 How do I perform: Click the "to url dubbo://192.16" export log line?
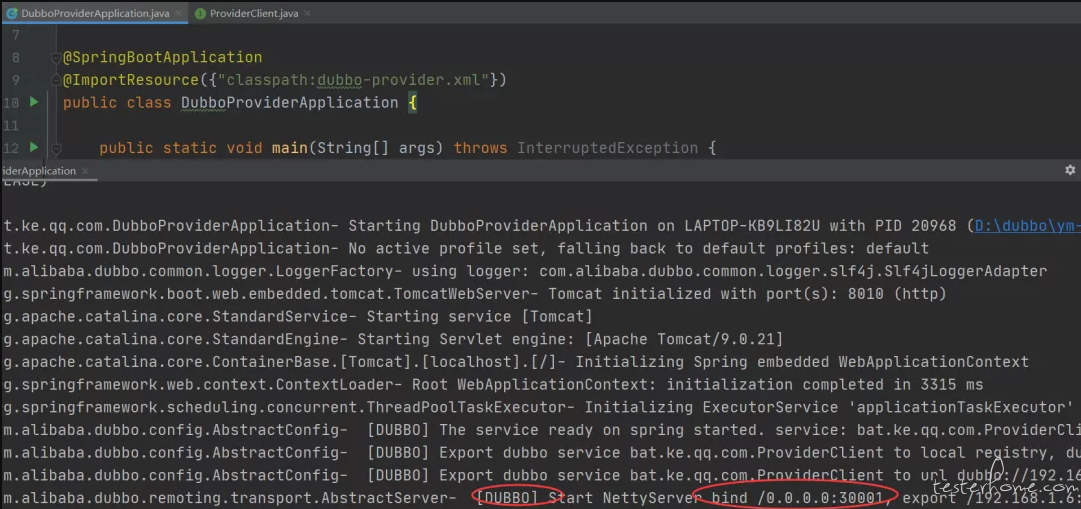[542, 476]
